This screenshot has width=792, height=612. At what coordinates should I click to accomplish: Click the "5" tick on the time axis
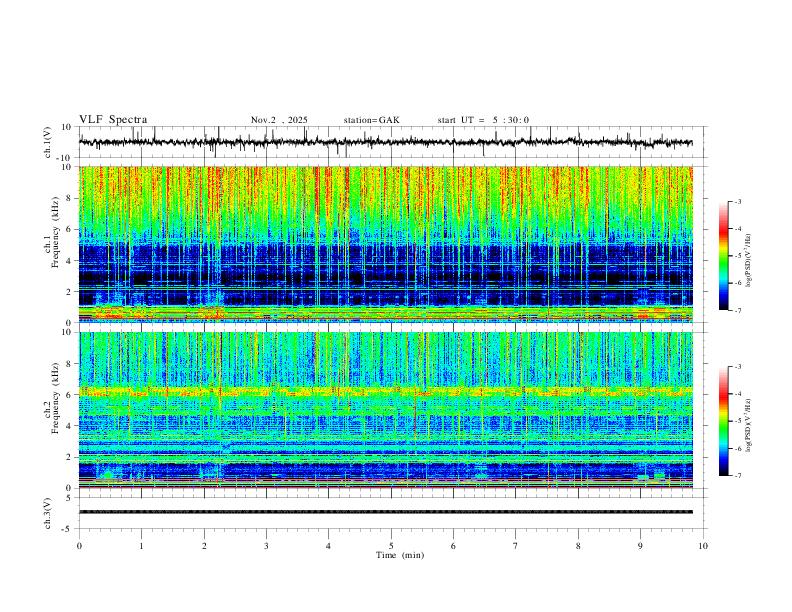pyautogui.click(x=391, y=546)
